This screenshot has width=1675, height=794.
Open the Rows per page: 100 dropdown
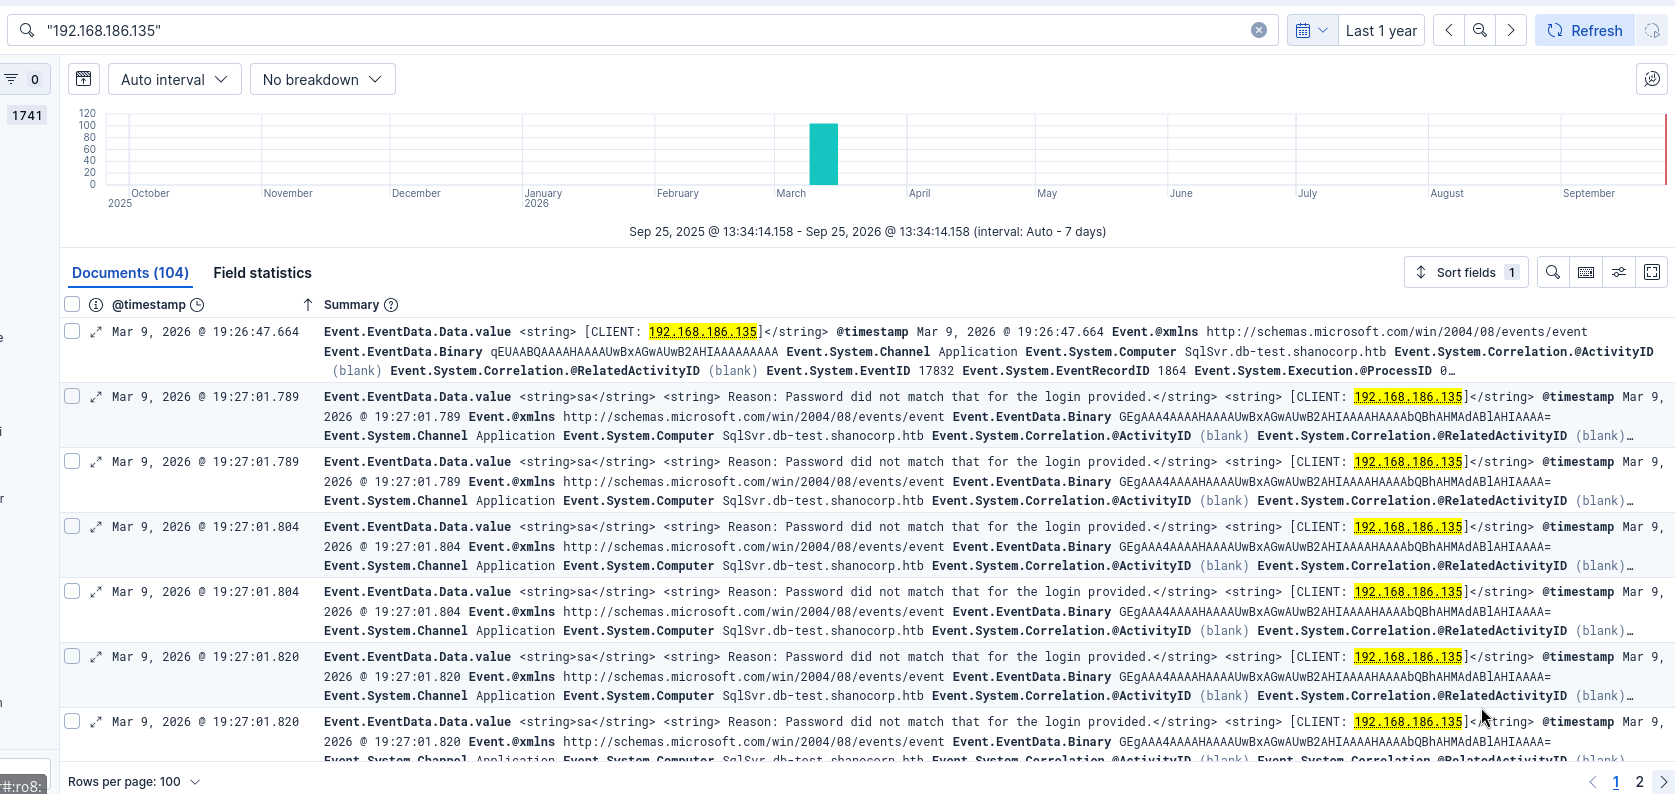[134, 782]
